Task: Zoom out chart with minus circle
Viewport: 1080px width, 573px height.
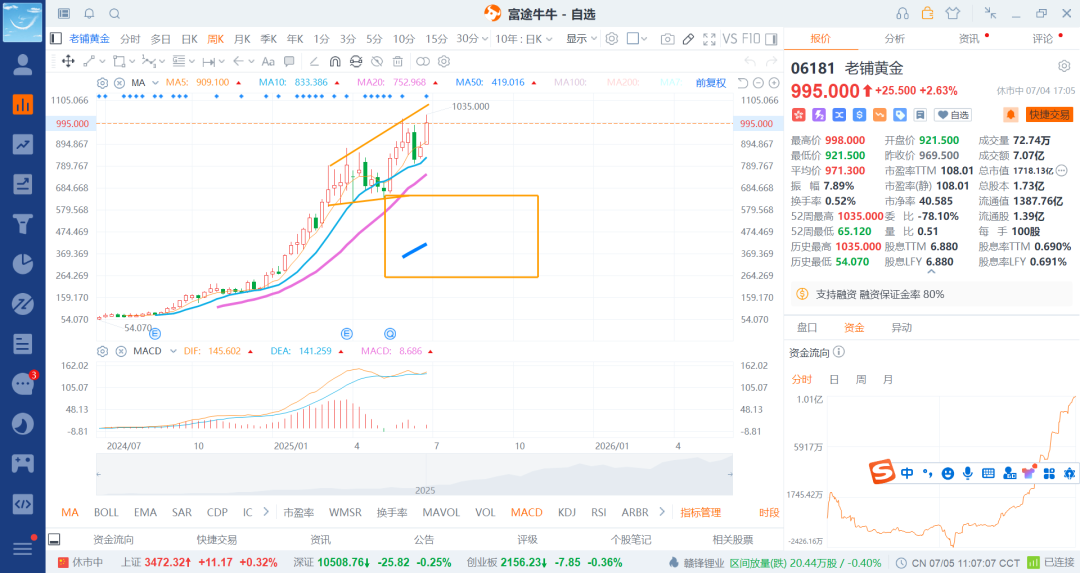Action: point(758,83)
